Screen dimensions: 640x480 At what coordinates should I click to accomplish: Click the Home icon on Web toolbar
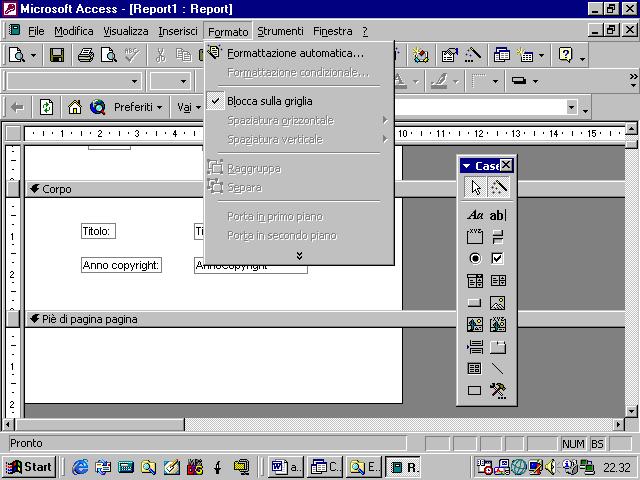tap(75, 107)
